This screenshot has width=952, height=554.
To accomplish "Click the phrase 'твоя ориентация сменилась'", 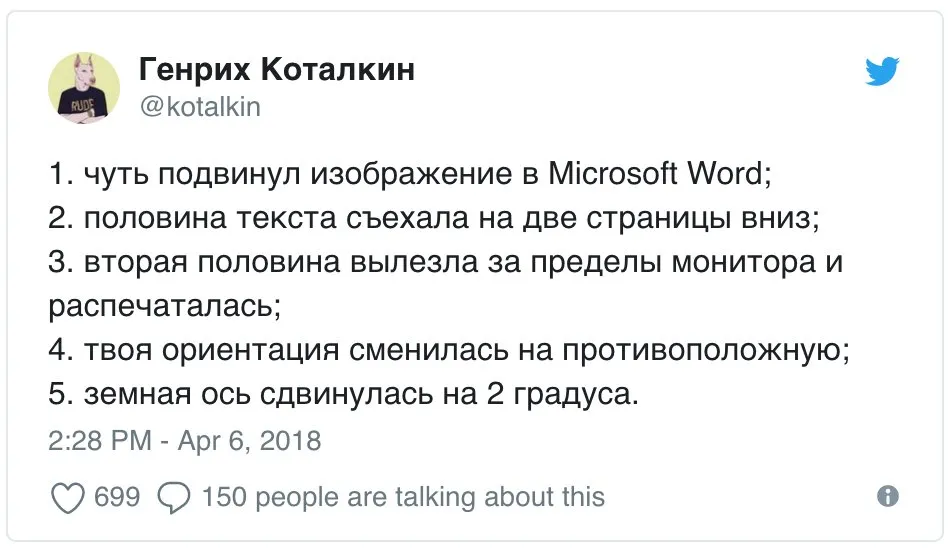I will 296,351.
